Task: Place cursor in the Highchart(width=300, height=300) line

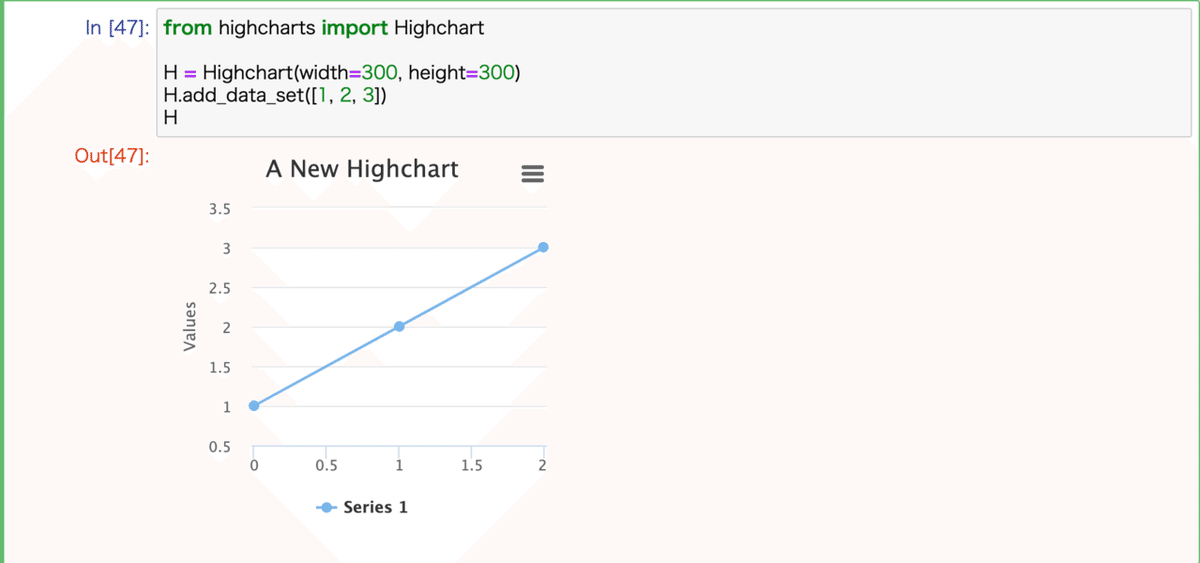Action: 341,73
